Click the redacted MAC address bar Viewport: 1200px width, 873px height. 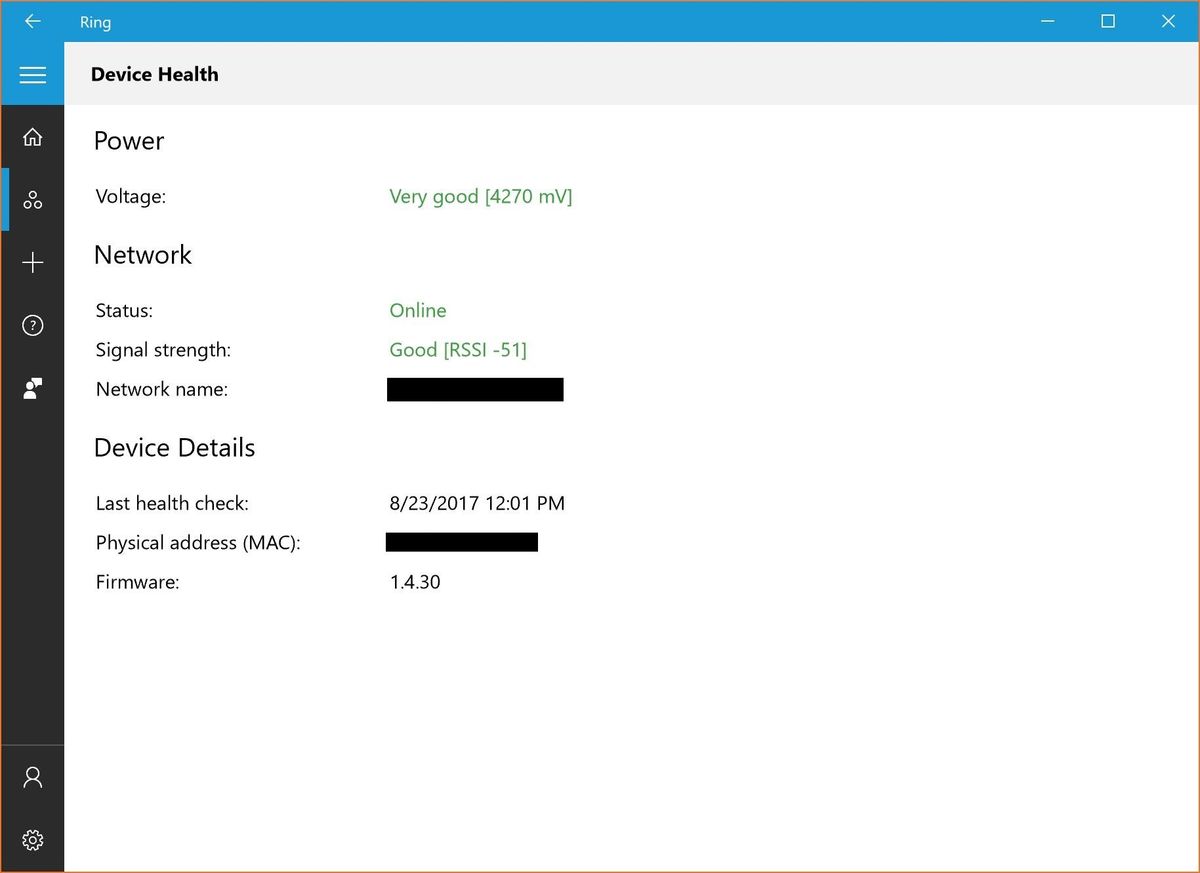pyautogui.click(x=462, y=542)
